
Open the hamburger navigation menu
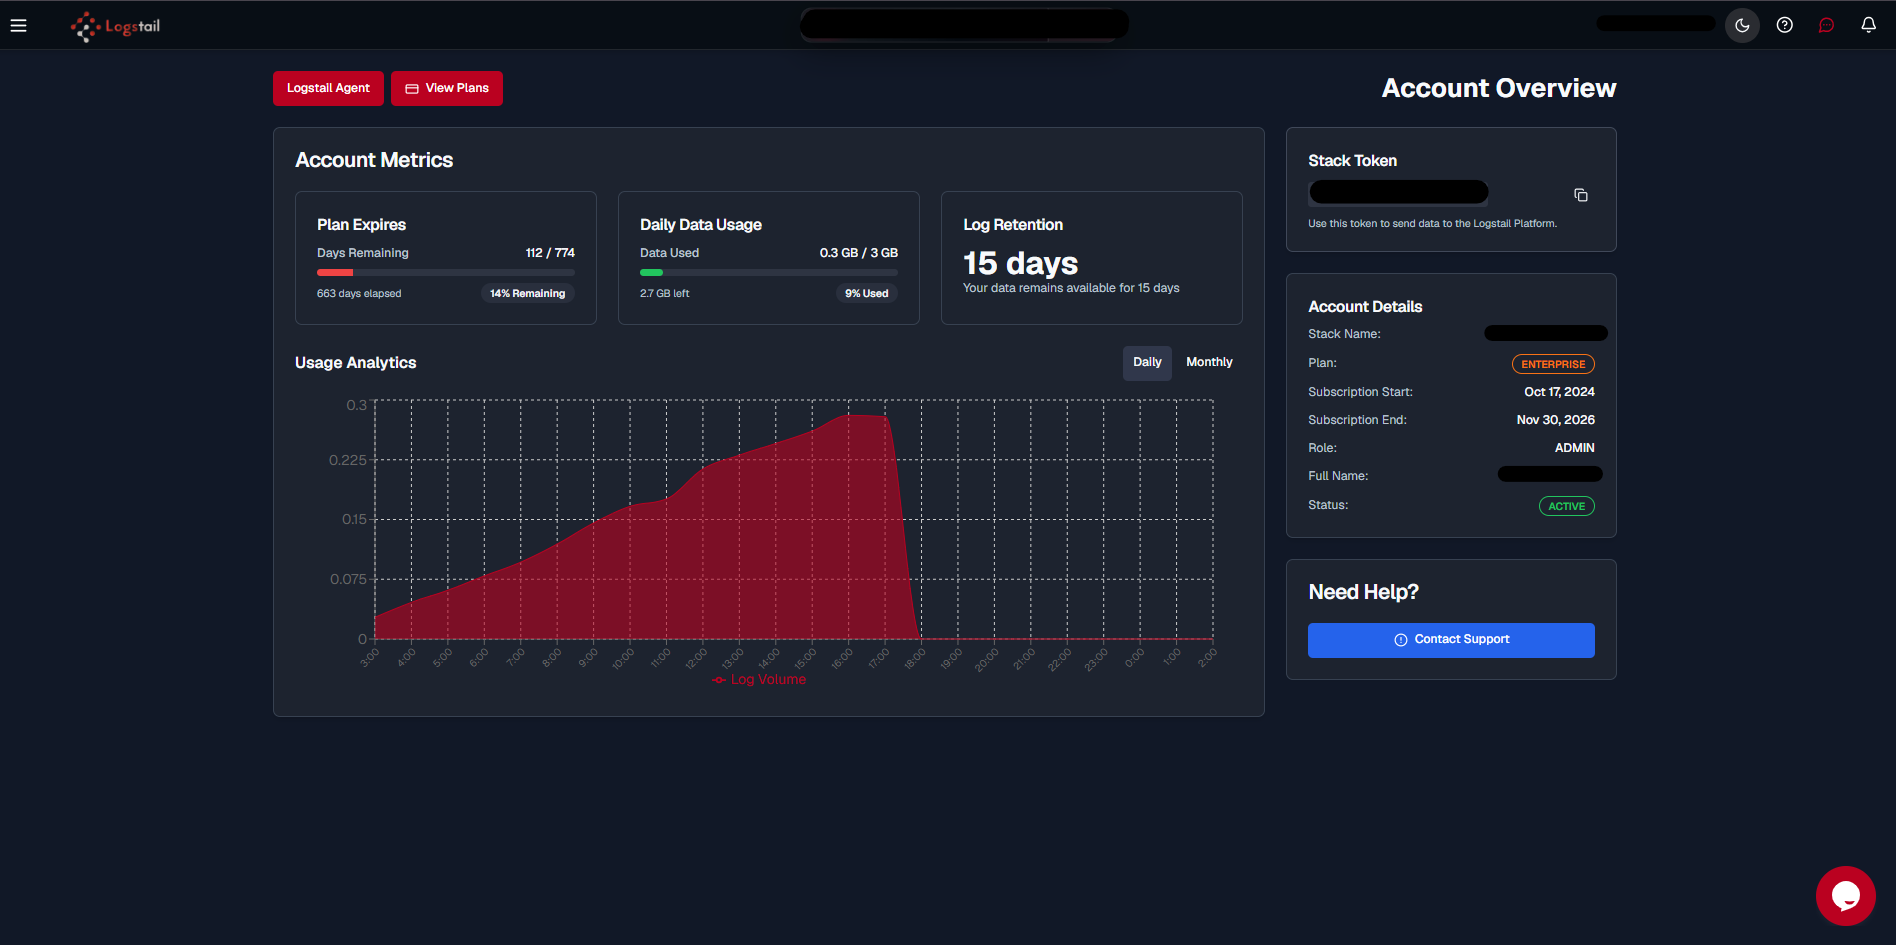(x=18, y=25)
